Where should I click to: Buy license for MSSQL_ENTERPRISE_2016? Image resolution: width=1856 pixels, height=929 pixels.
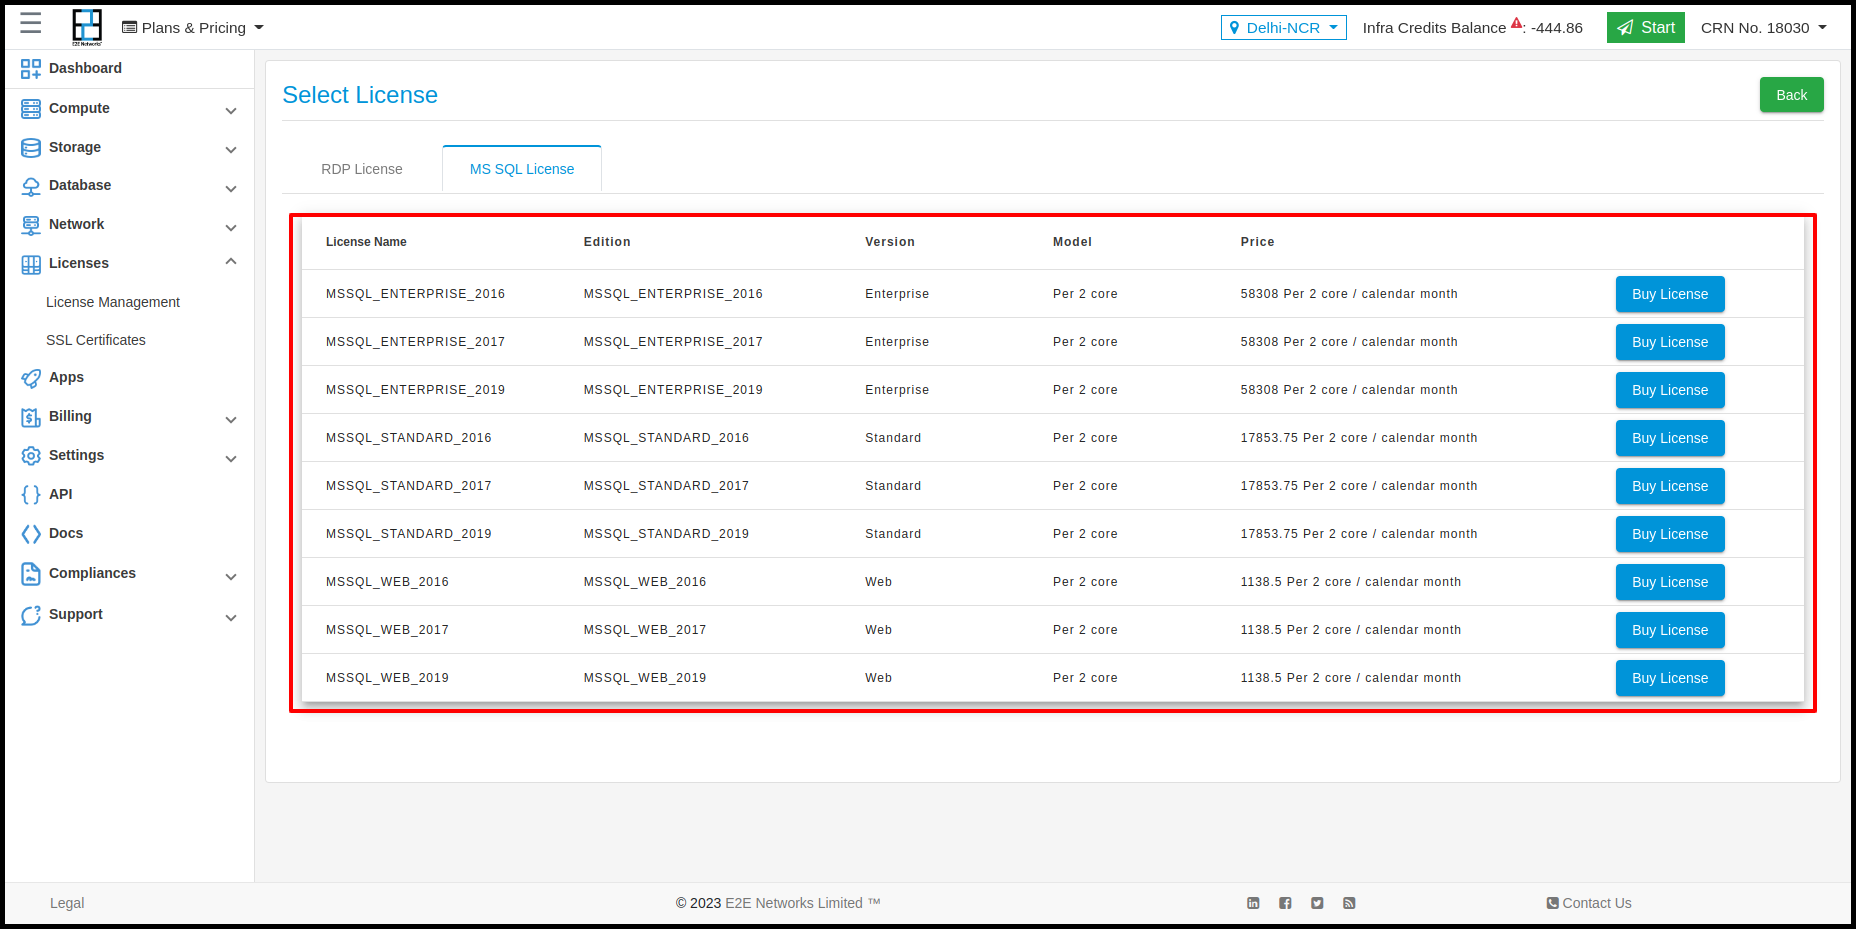click(1670, 294)
